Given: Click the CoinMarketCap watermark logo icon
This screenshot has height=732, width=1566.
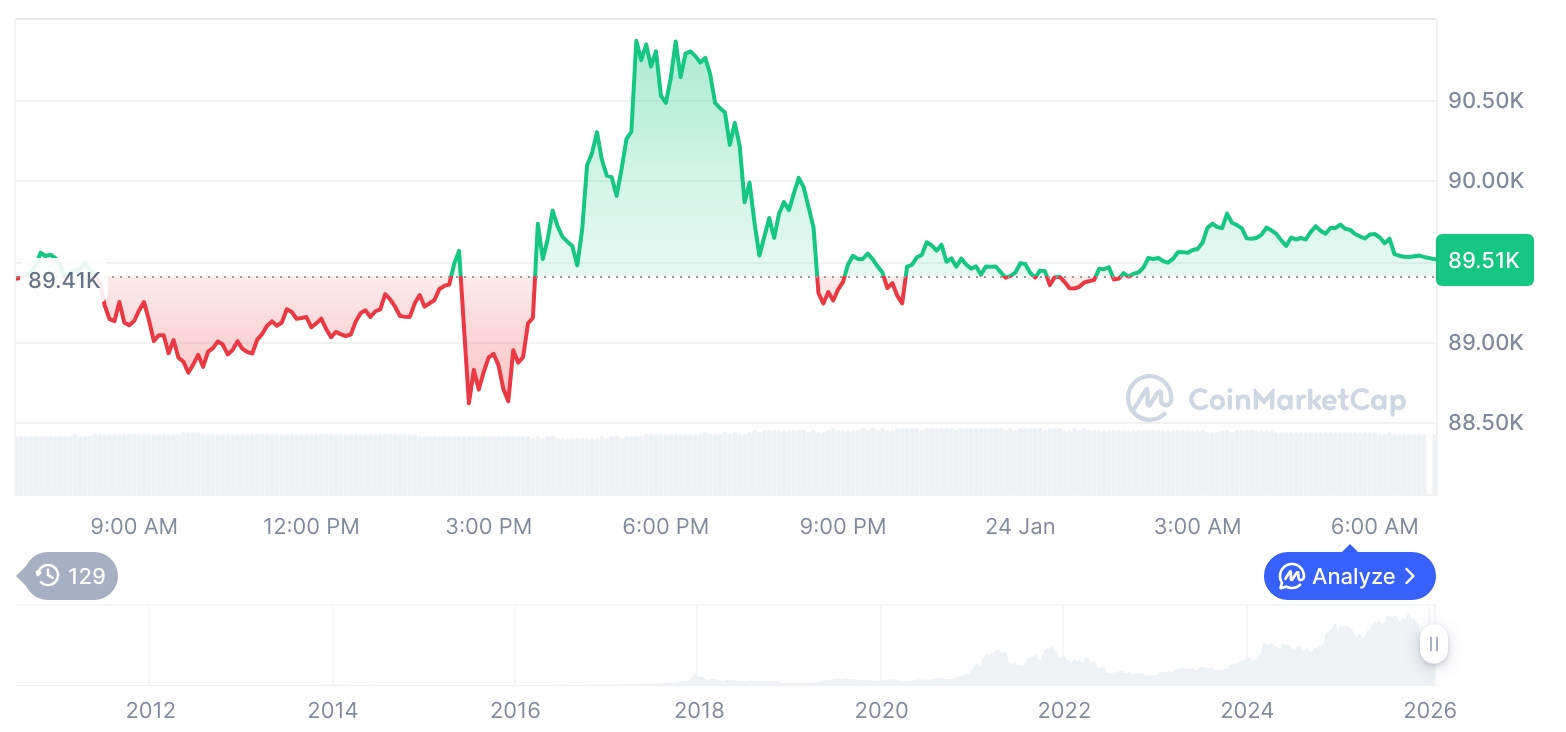Looking at the screenshot, I should [x=1150, y=399].
